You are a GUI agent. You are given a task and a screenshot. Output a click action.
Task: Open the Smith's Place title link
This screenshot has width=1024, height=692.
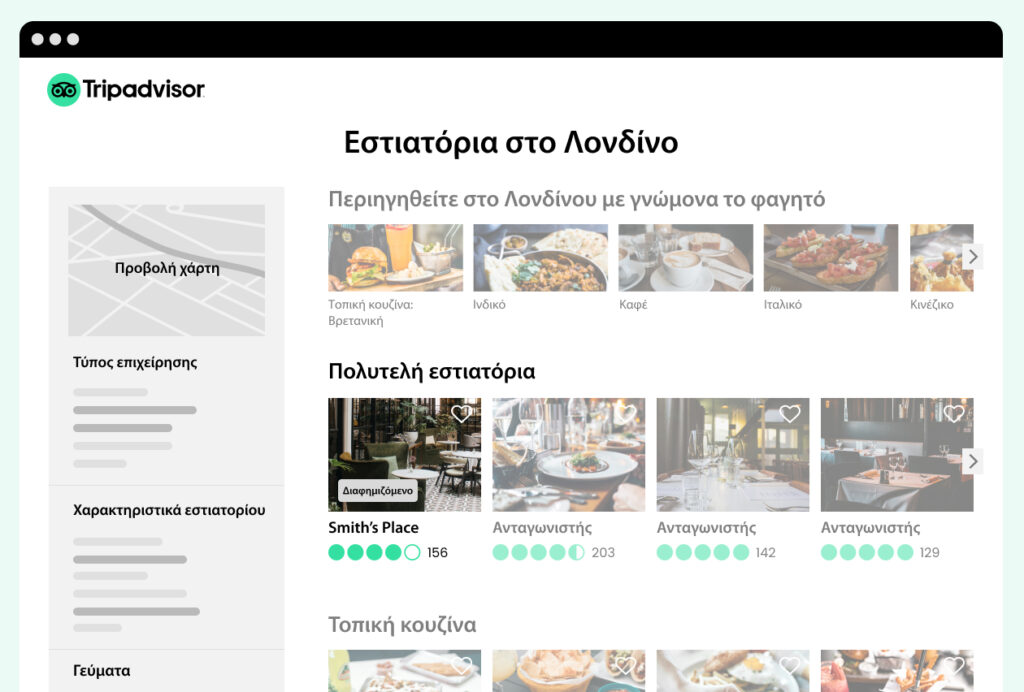click(374, 527)
